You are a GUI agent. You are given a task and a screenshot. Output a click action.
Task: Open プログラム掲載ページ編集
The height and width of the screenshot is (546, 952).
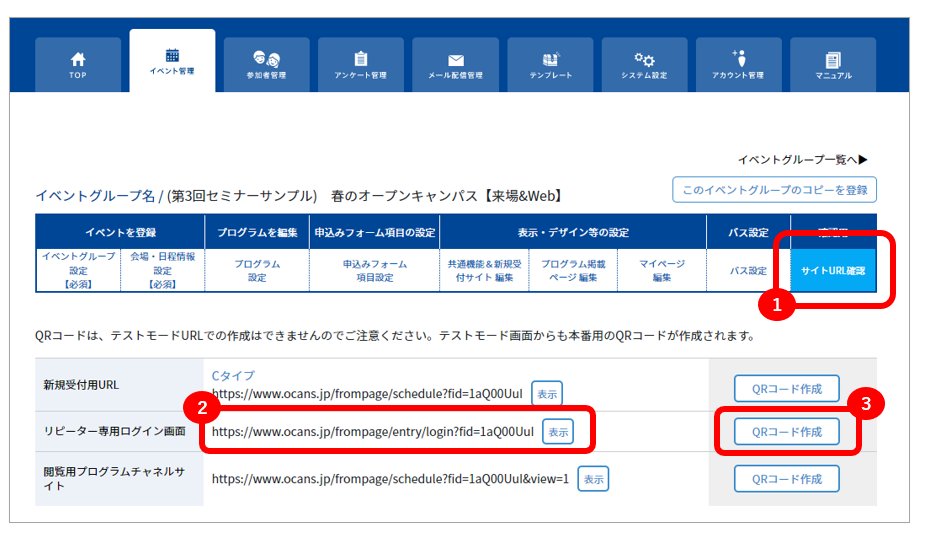(573, 270)
